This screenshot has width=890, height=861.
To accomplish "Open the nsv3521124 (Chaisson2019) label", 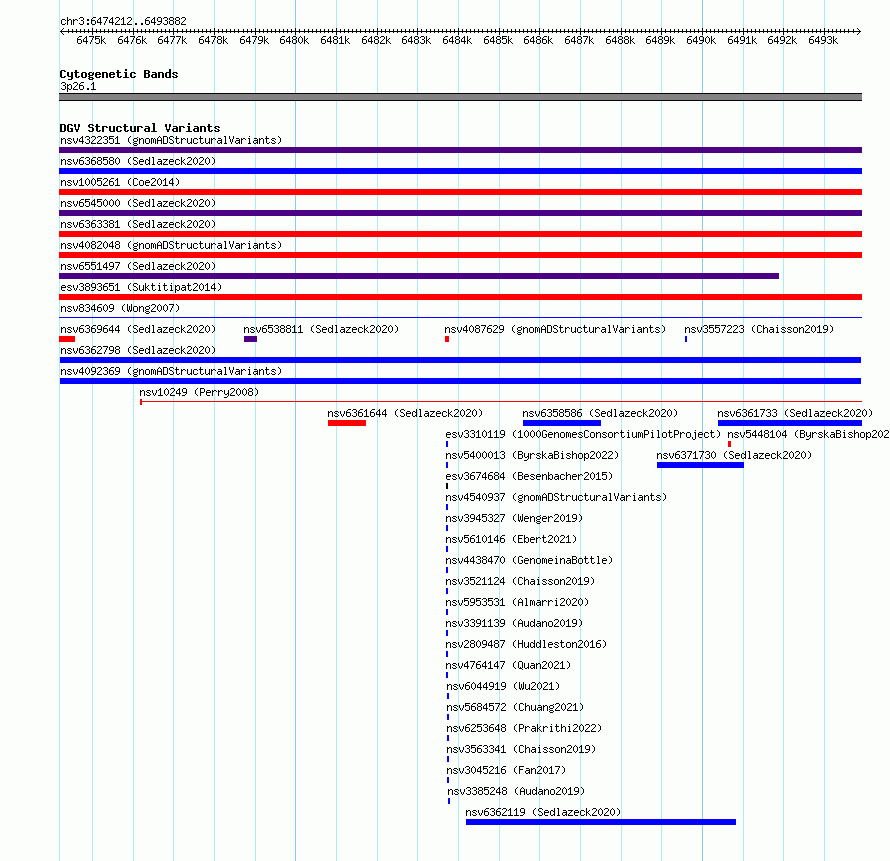I will tap(520, 581).
